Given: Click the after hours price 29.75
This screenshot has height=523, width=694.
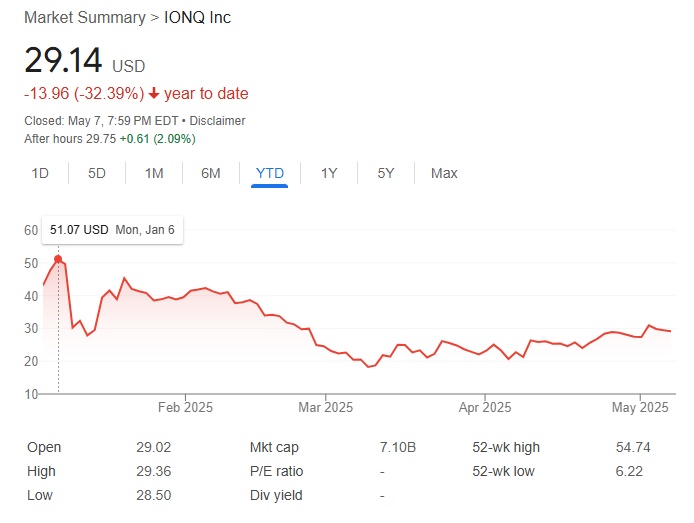Looking at the screenshot, I should point(99,138).
